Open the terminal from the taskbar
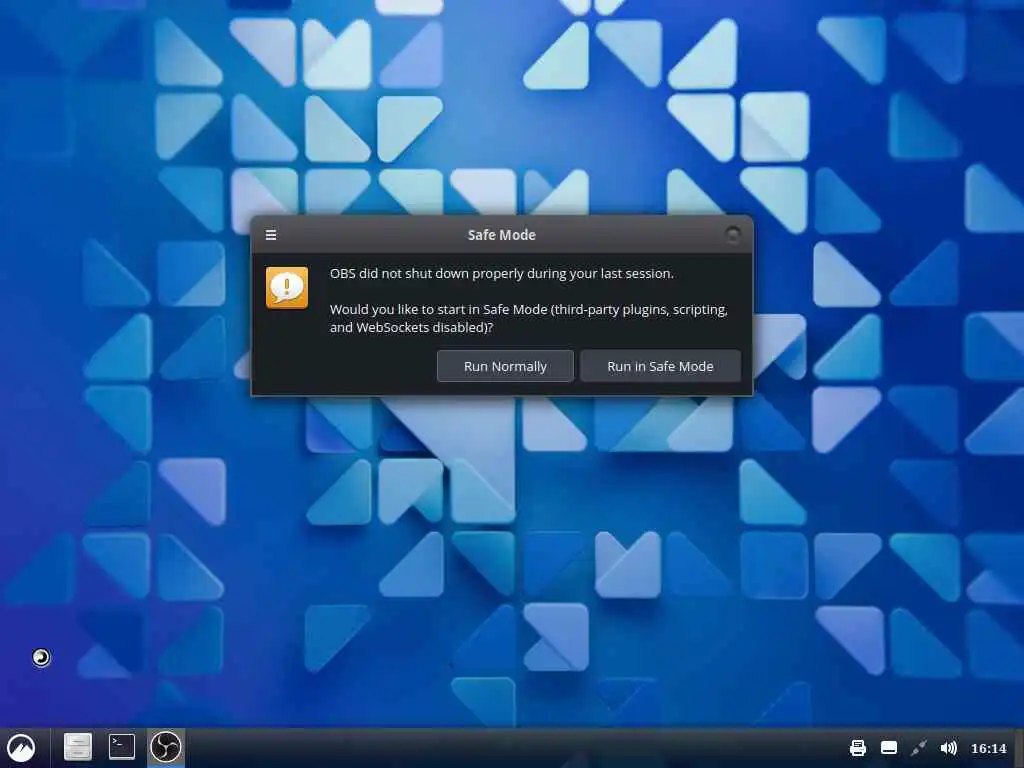Viewport: 1024px width, 768px height. 121,747
